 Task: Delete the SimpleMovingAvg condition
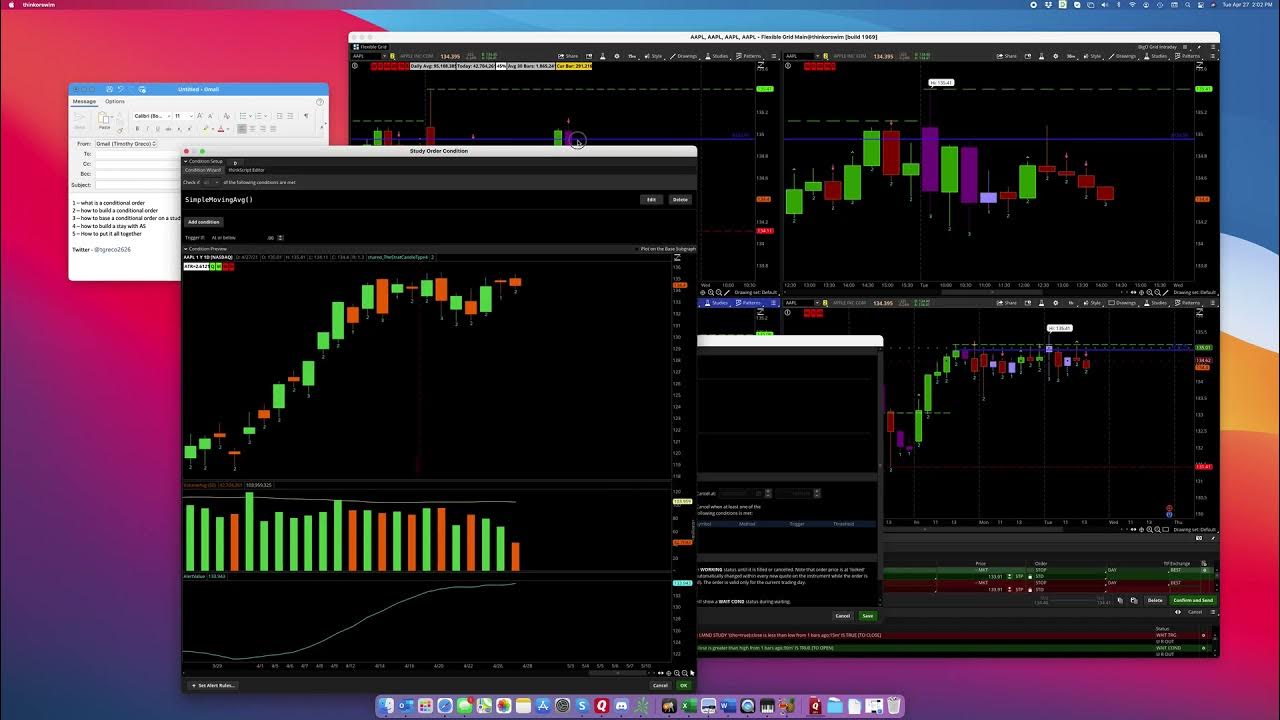(680, 199)
